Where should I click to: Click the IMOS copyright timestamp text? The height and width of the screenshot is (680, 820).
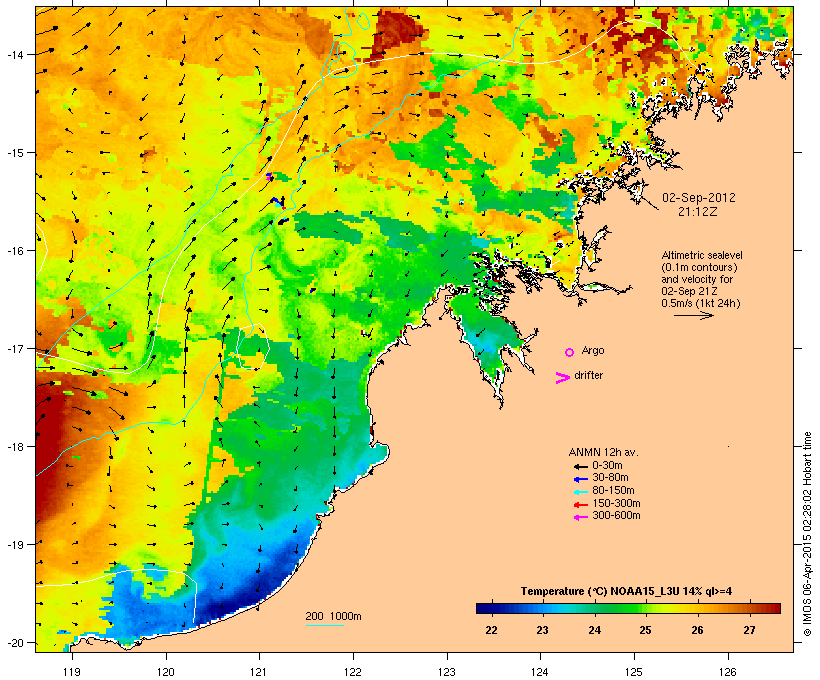click(807, 534)
